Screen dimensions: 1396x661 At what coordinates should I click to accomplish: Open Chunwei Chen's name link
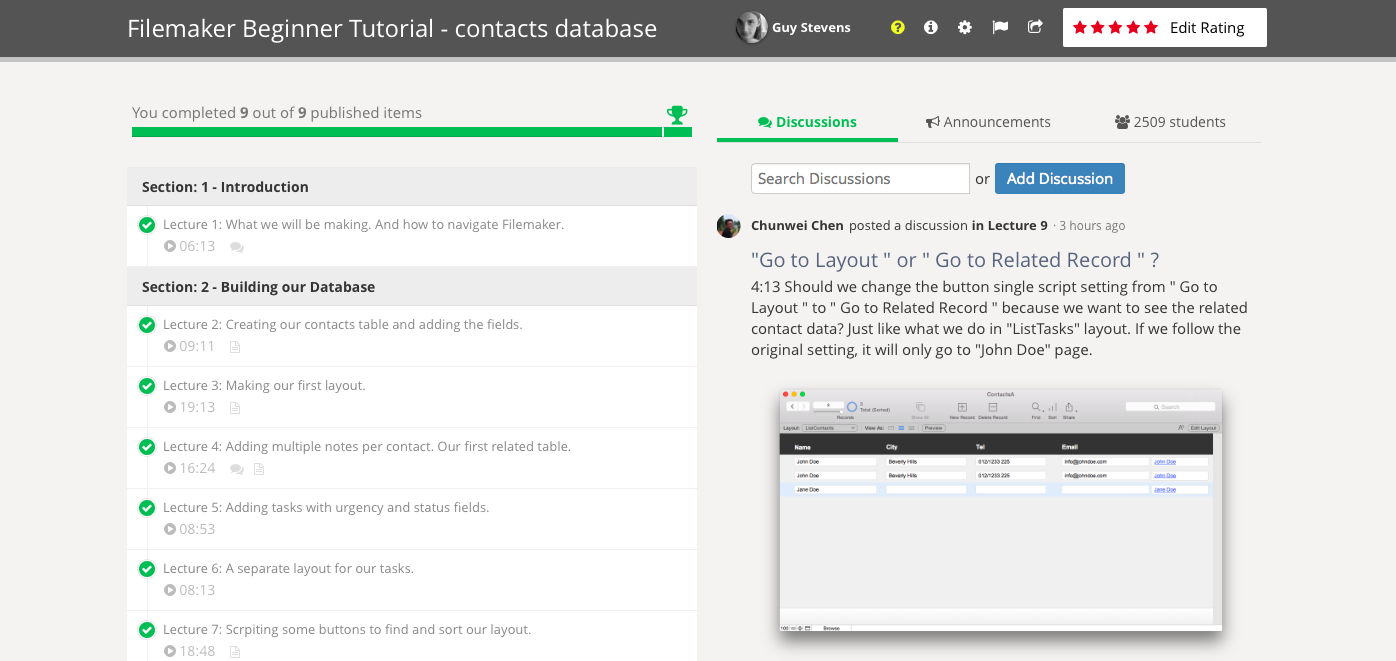point(797,226)
